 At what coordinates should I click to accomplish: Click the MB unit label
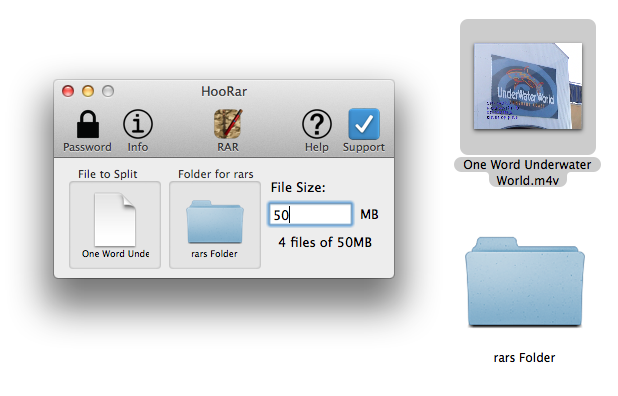(369, 214)
